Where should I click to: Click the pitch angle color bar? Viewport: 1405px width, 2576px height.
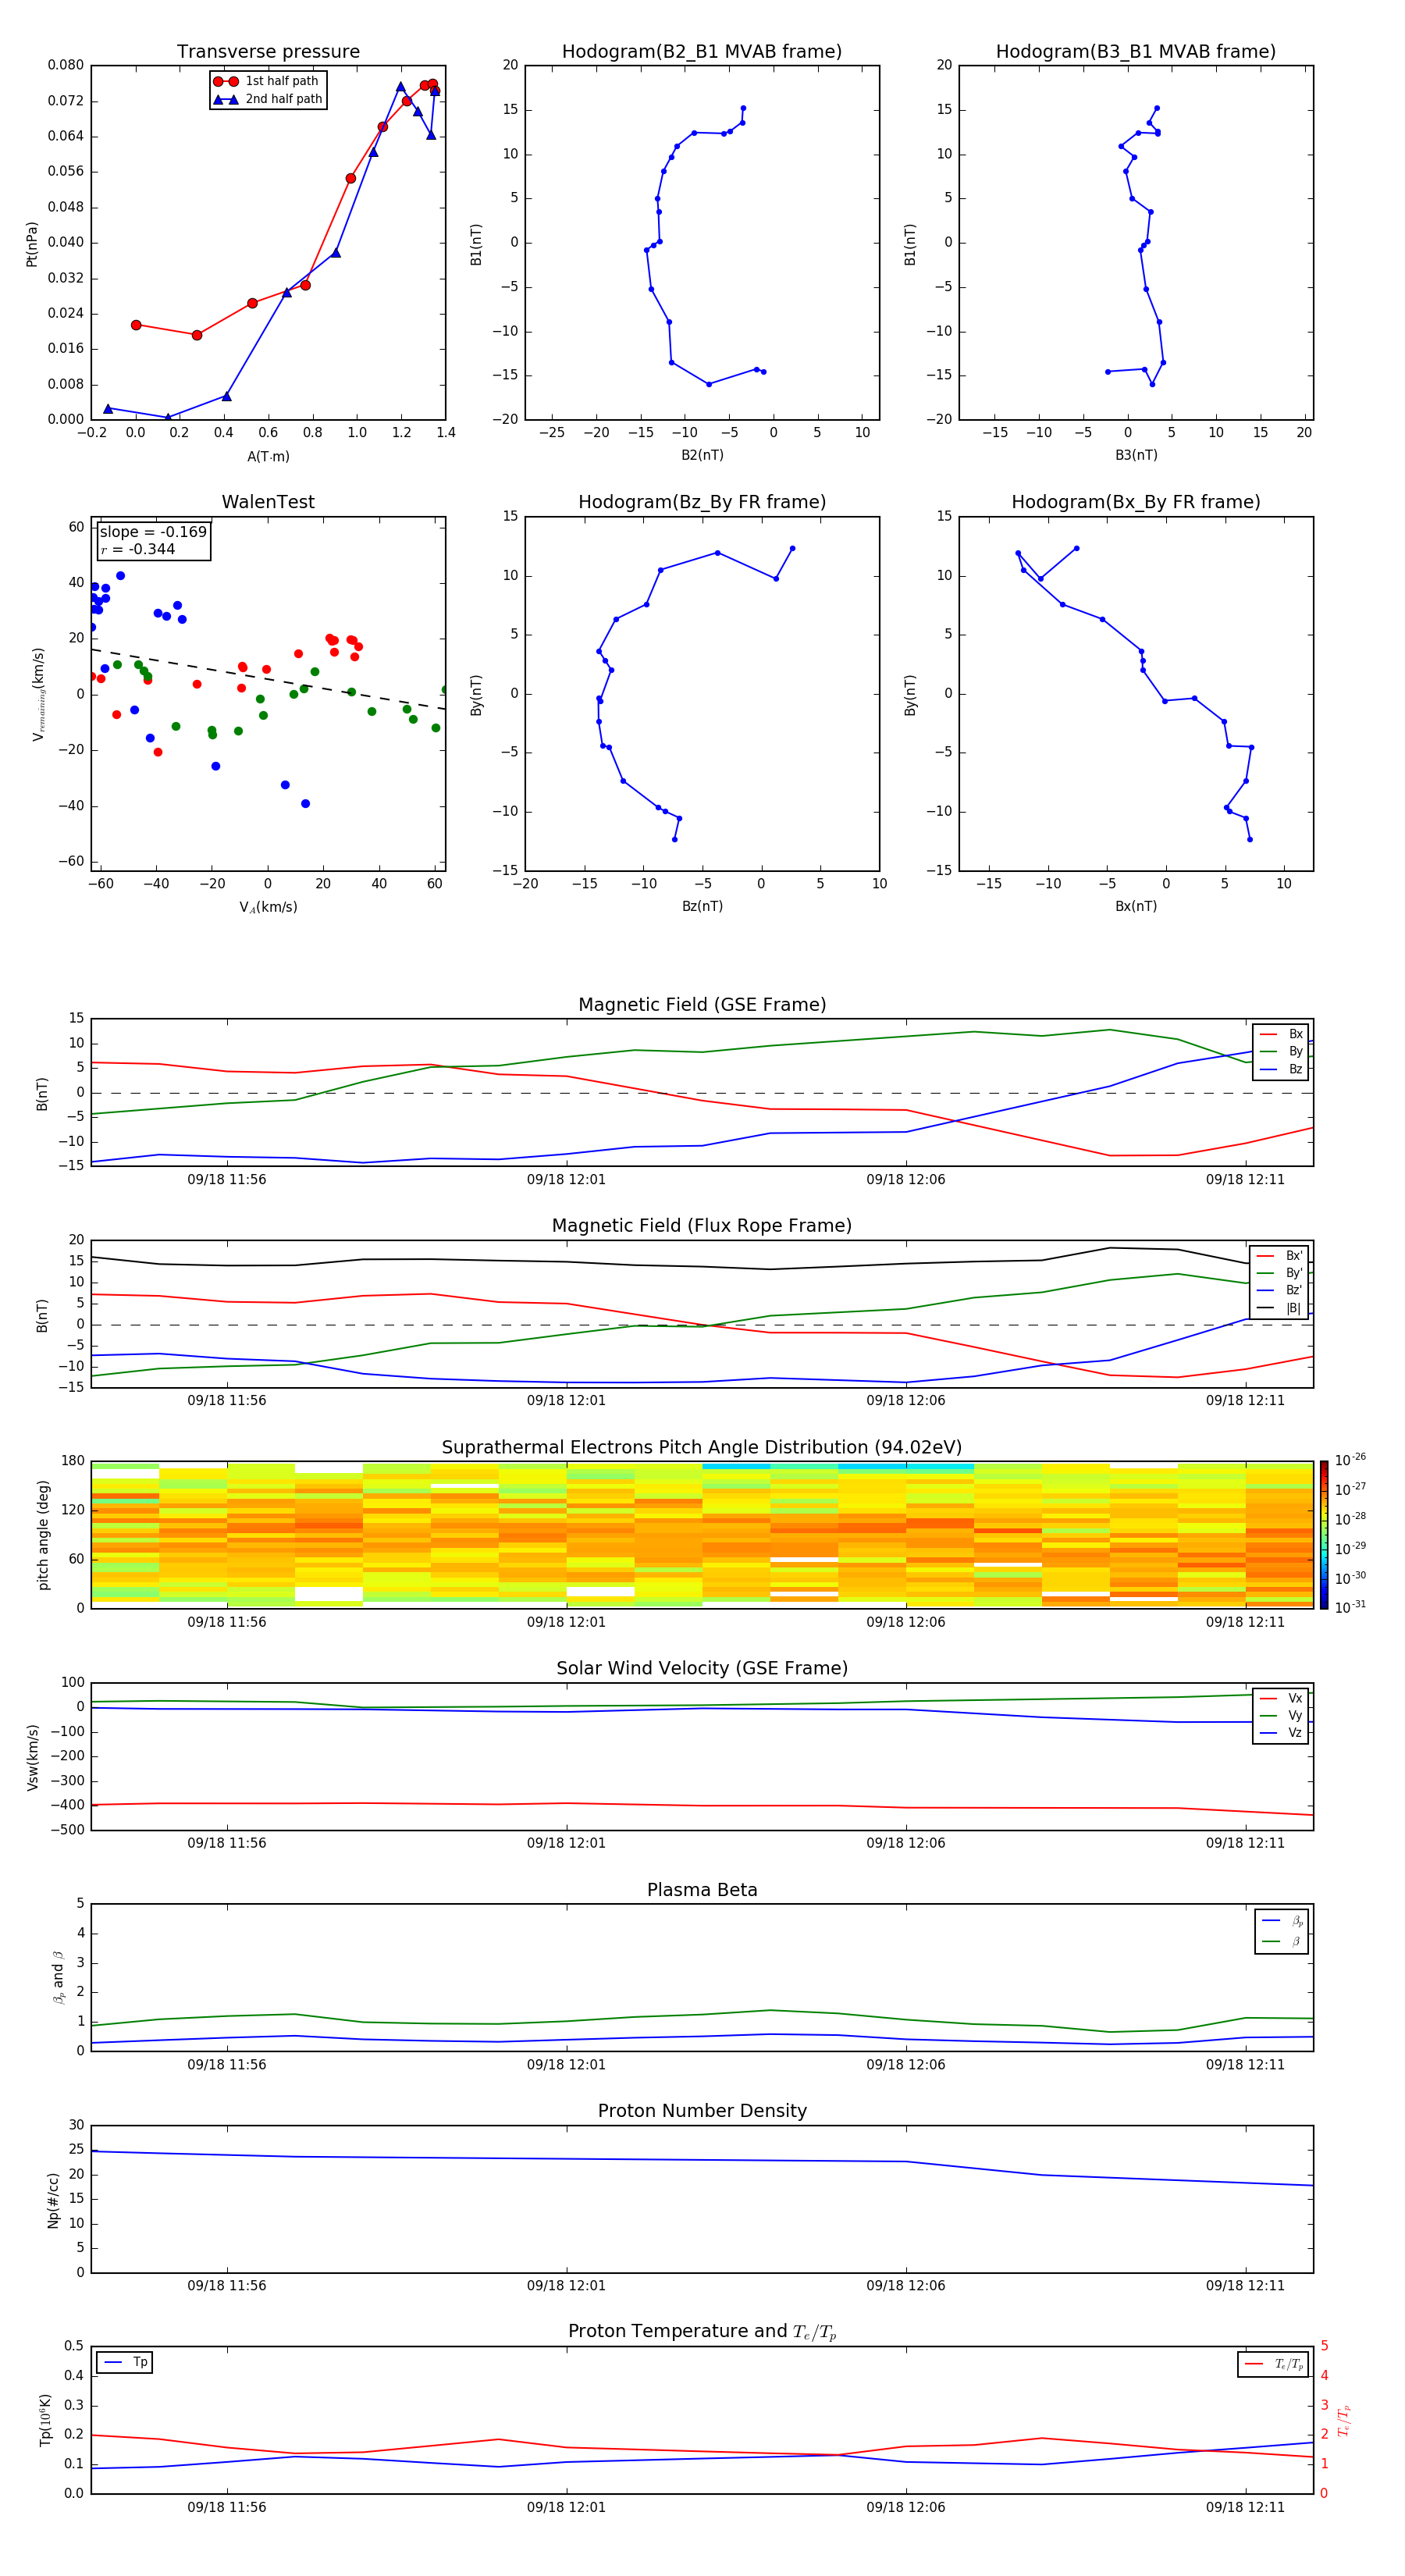click(x=1324, y=1535)
